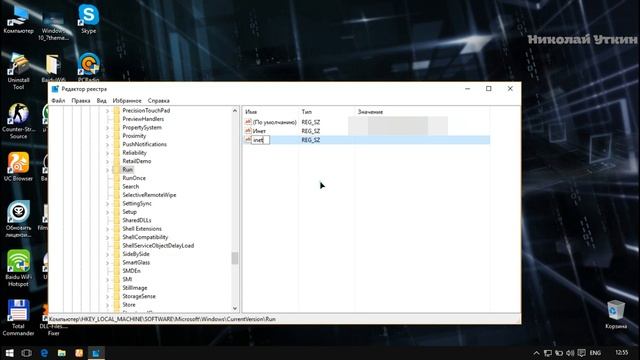640x360 pixels.
Task: Click the string value icon of Инет
Action: point(248,131)
